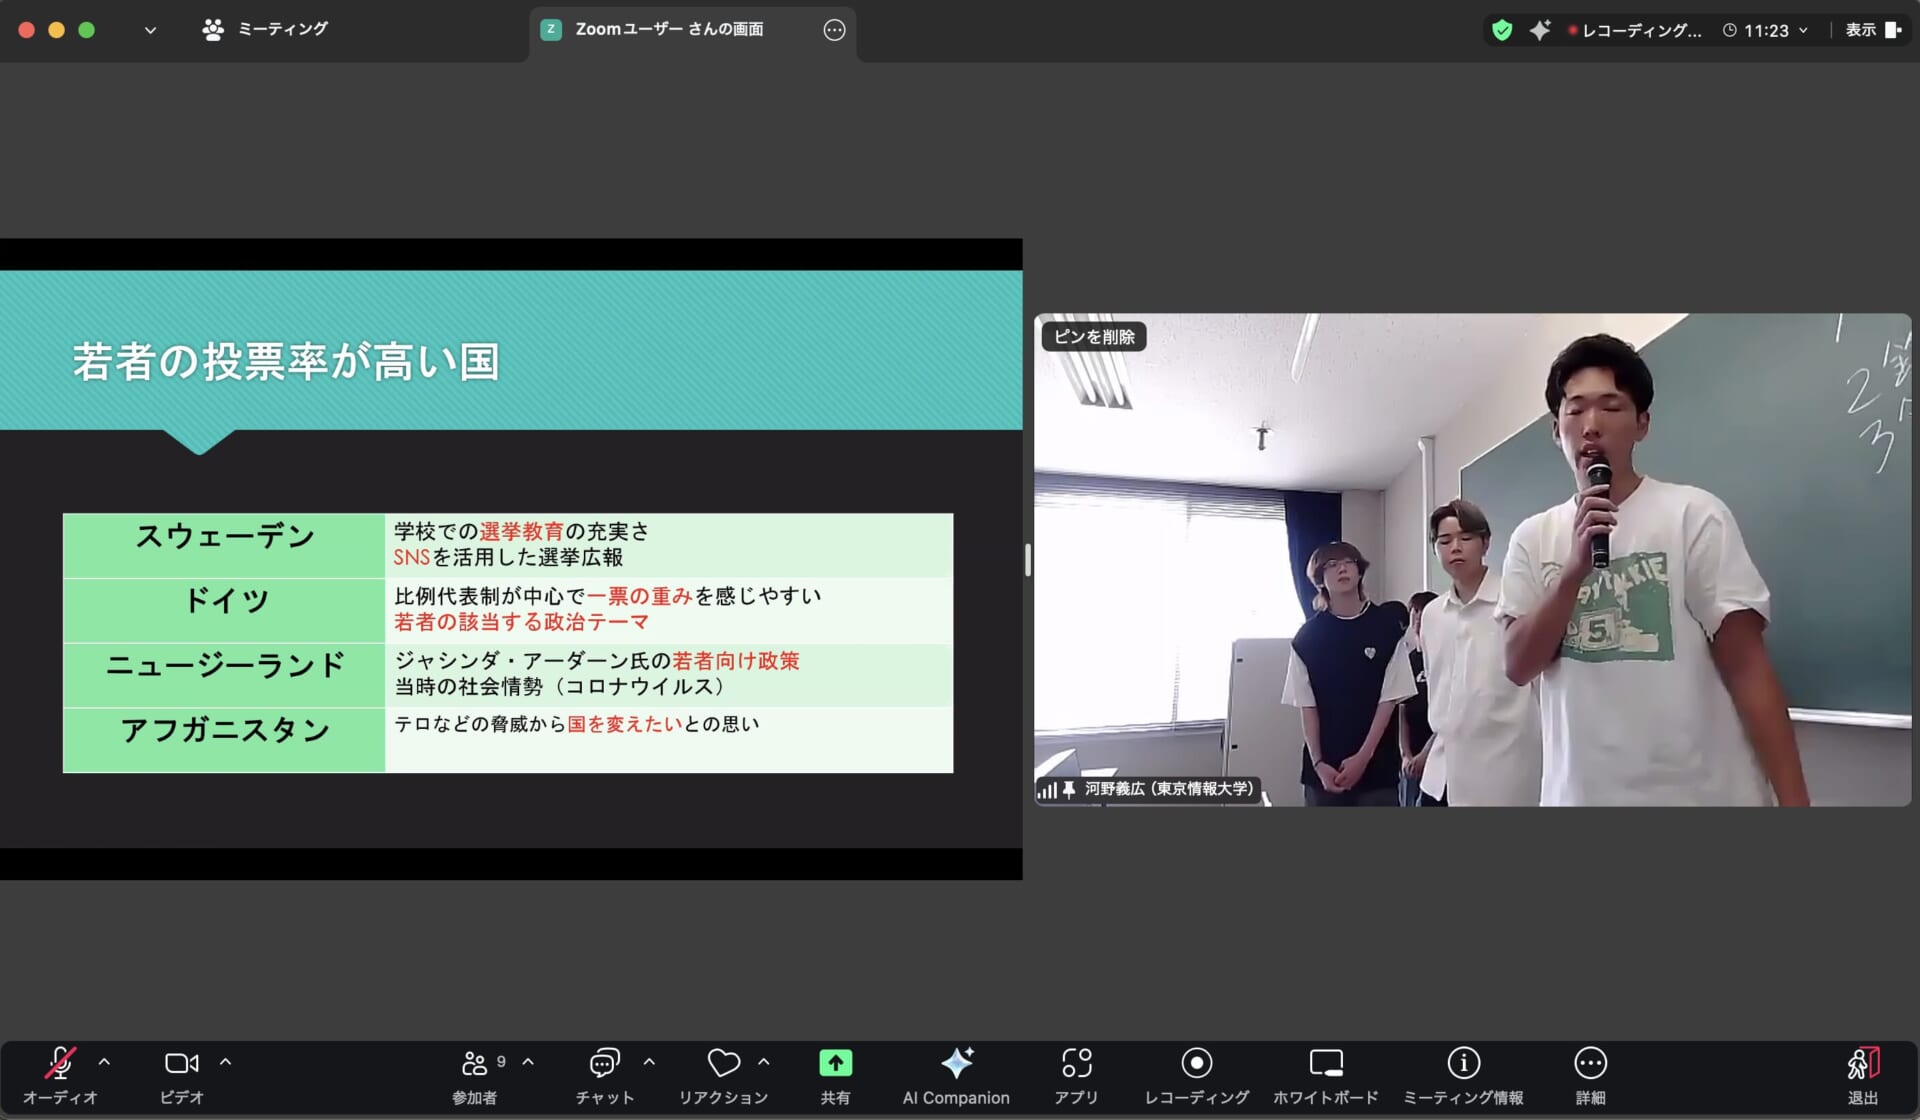Open the participants list icon
Screen dimensions: 1920x1120
475,1063
